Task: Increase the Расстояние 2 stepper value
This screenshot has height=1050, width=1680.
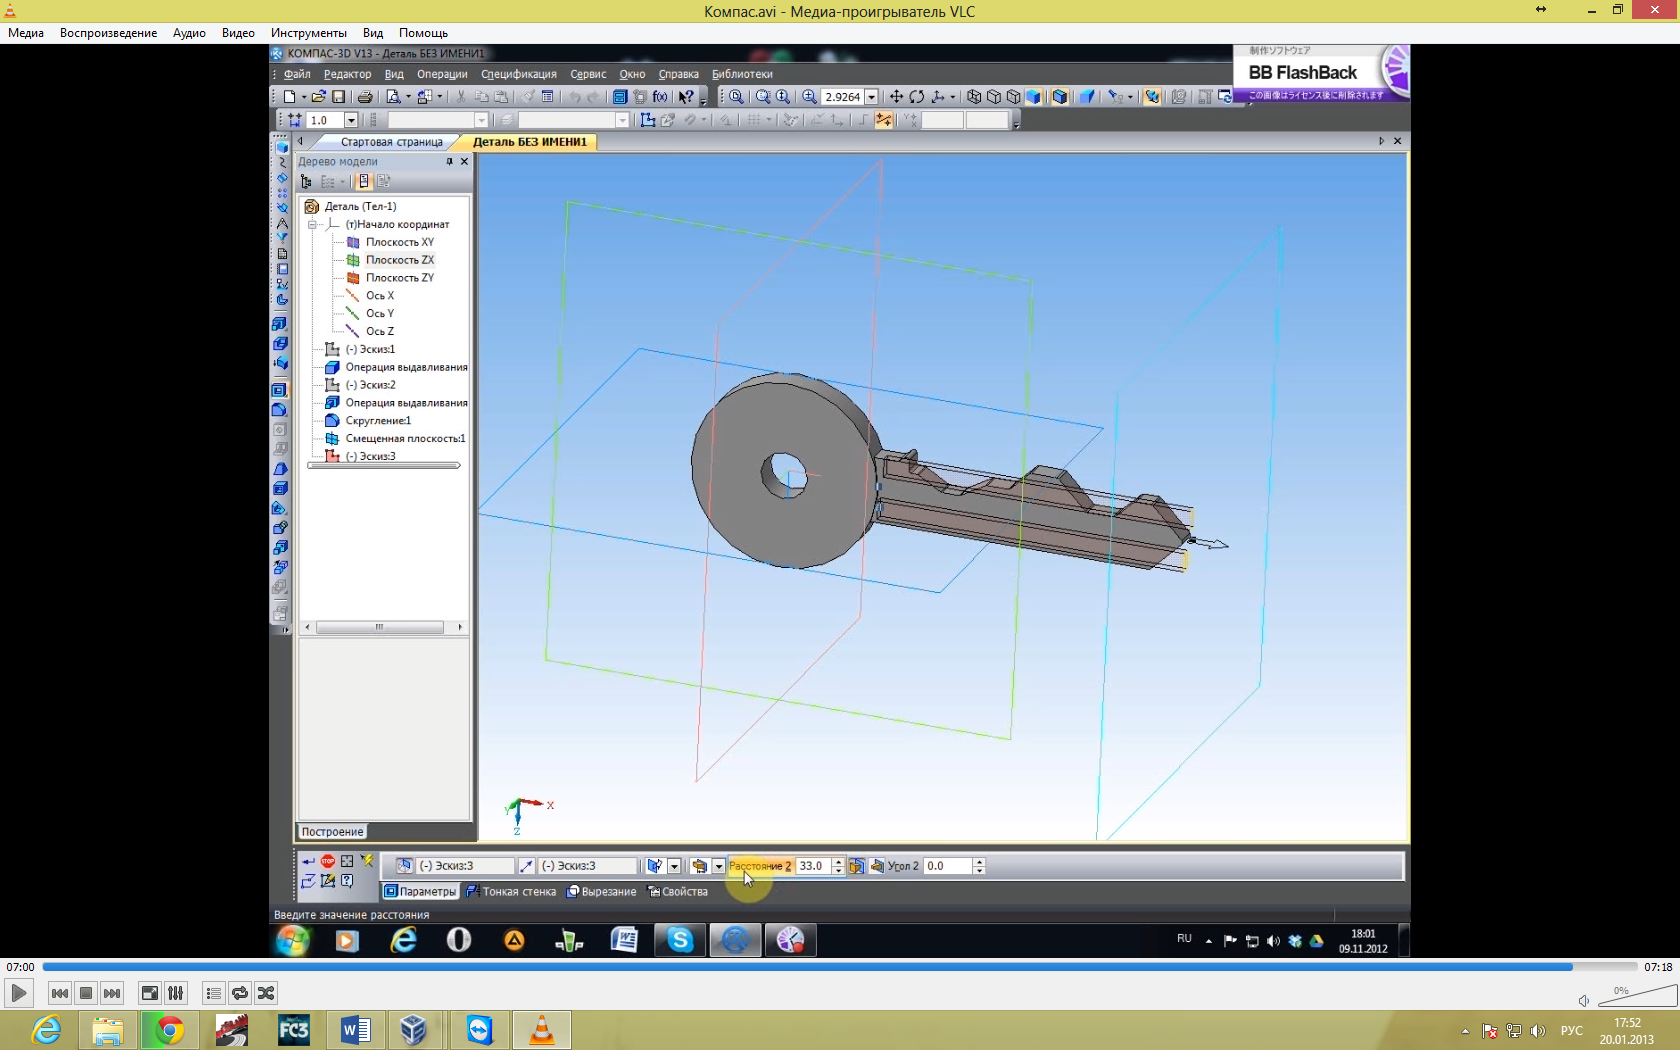Action: [x=838, y=862]
